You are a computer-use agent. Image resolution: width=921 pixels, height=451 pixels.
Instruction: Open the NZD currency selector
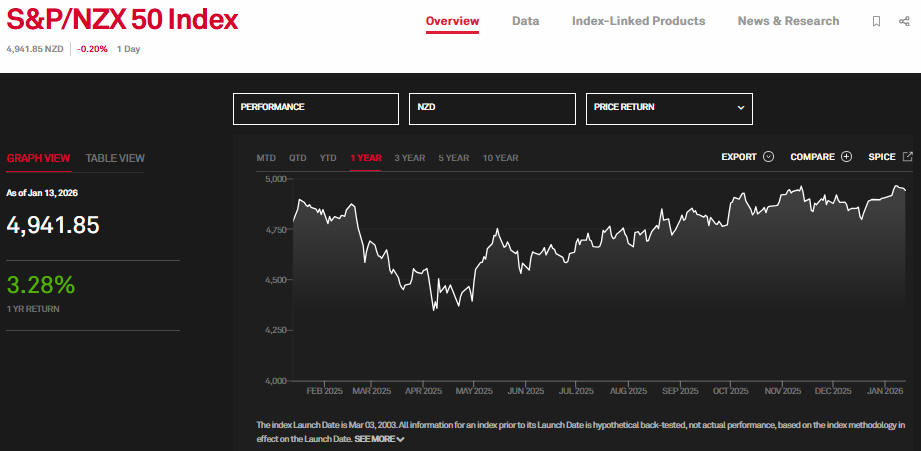pos(492,109)
